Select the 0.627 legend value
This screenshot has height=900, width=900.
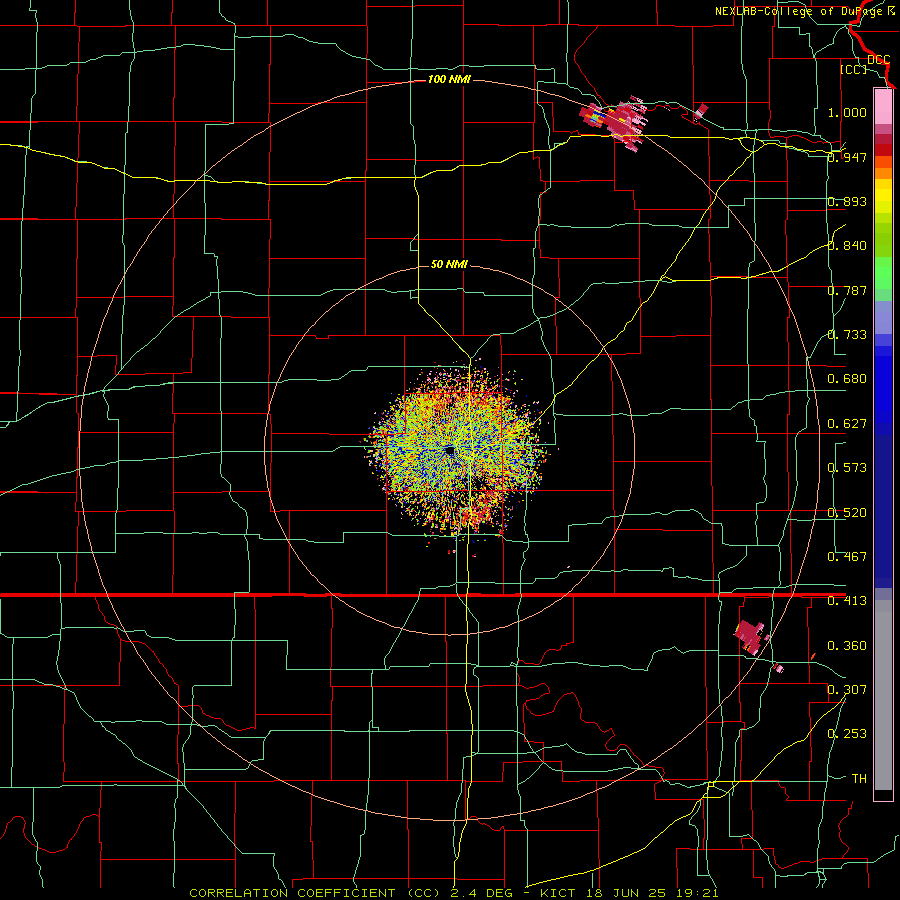coord(847,424)
